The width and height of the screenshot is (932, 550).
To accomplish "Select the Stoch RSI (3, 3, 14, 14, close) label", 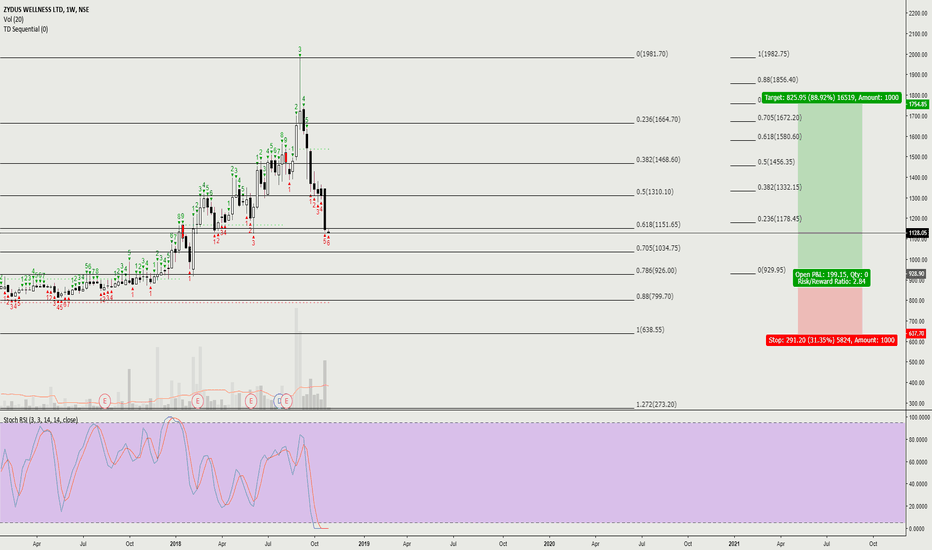I will pos(40,420).
